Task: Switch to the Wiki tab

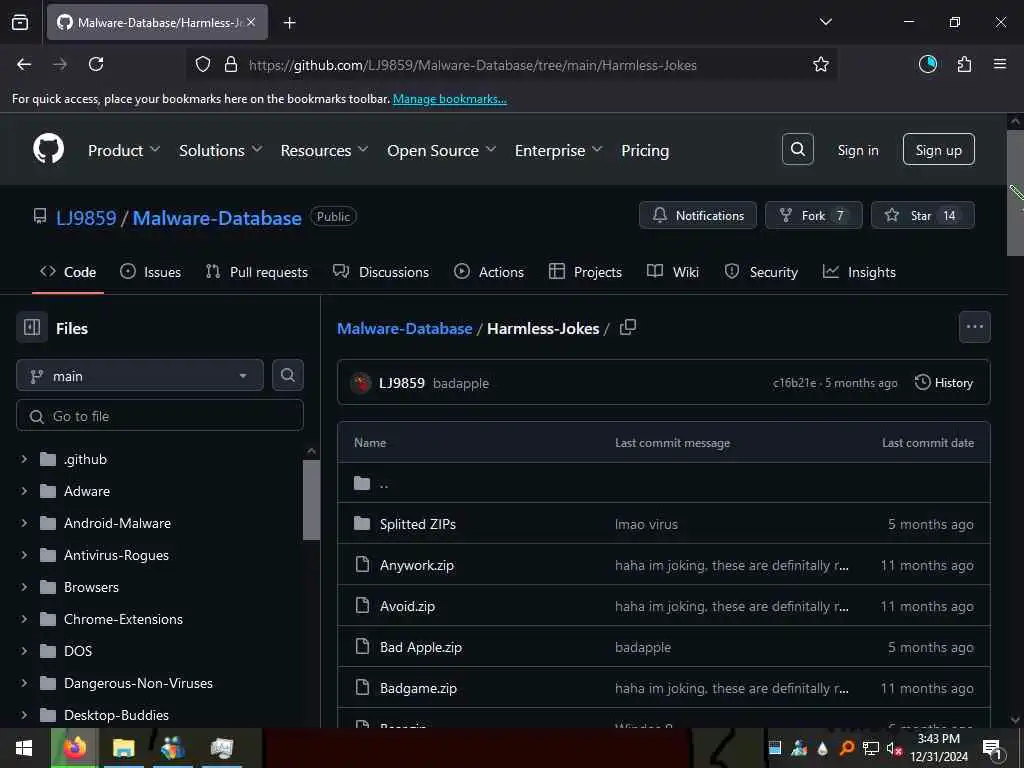Action: point(673,272)
